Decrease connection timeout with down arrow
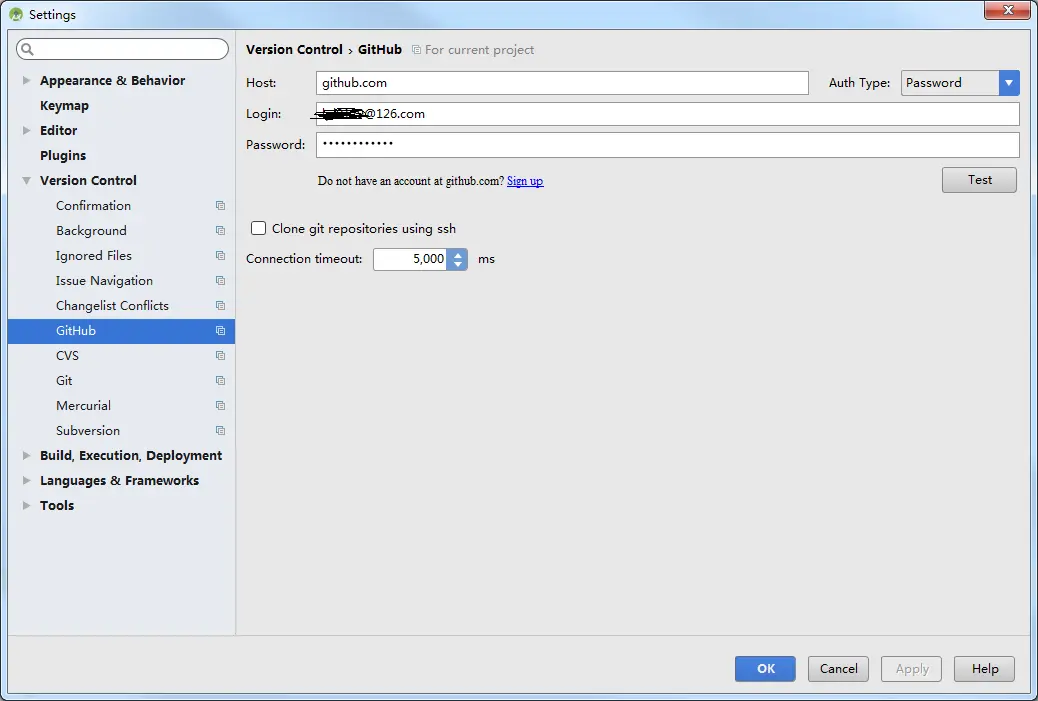Viewport: 1038px width, 701px height. (x=457, y=264)
